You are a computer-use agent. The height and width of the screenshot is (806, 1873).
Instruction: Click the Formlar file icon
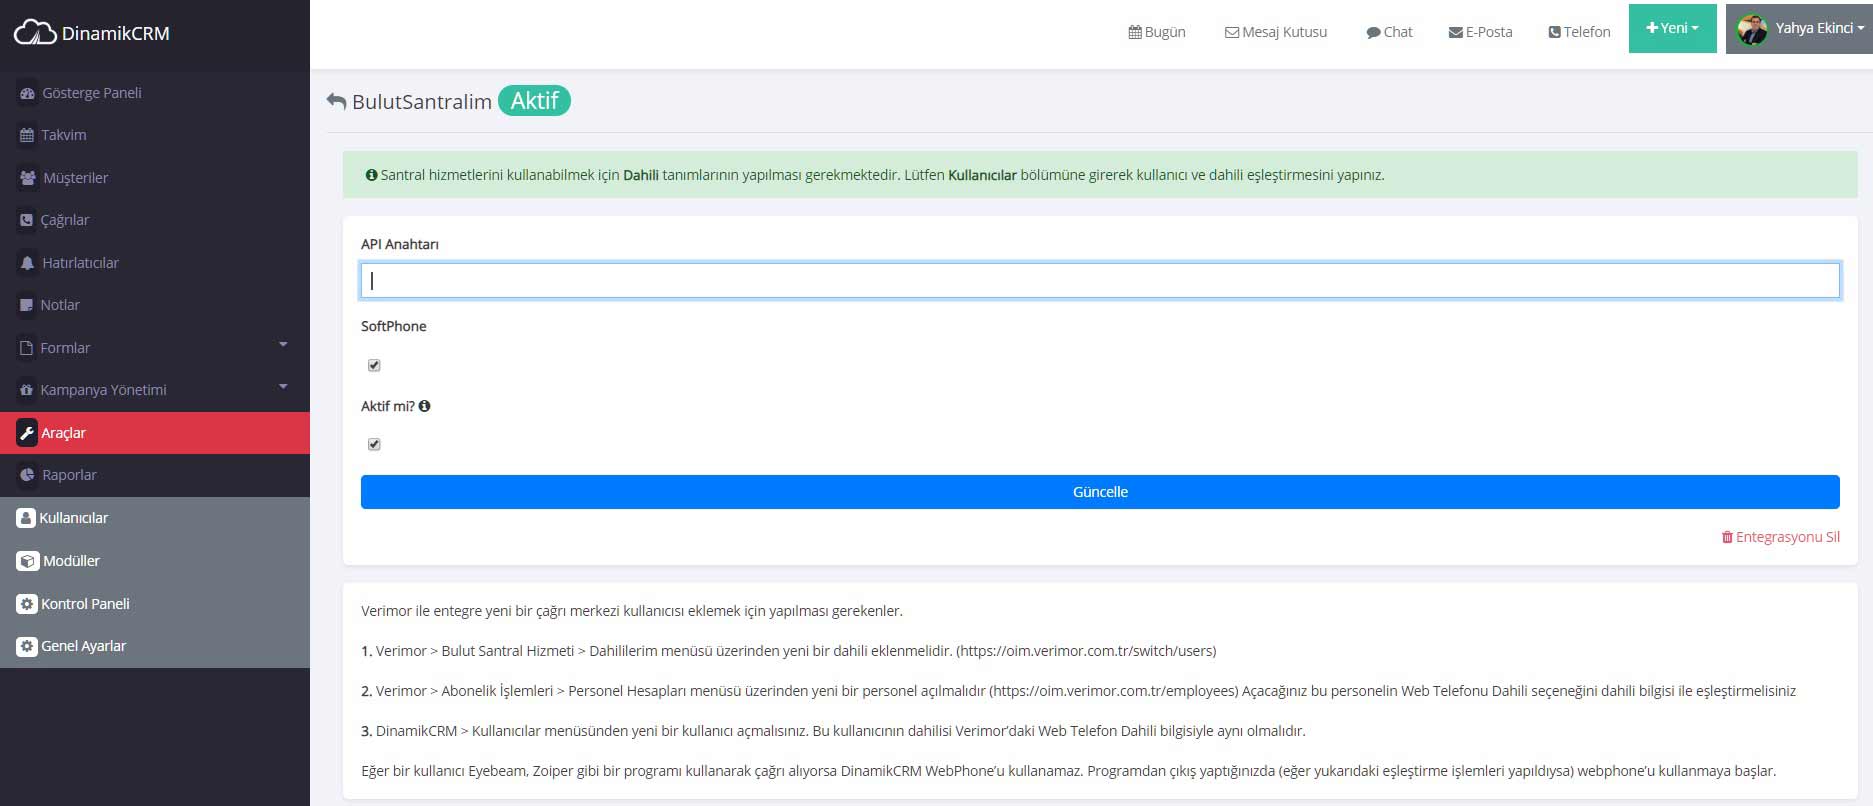pyautogui.click(x=27, y=348)
